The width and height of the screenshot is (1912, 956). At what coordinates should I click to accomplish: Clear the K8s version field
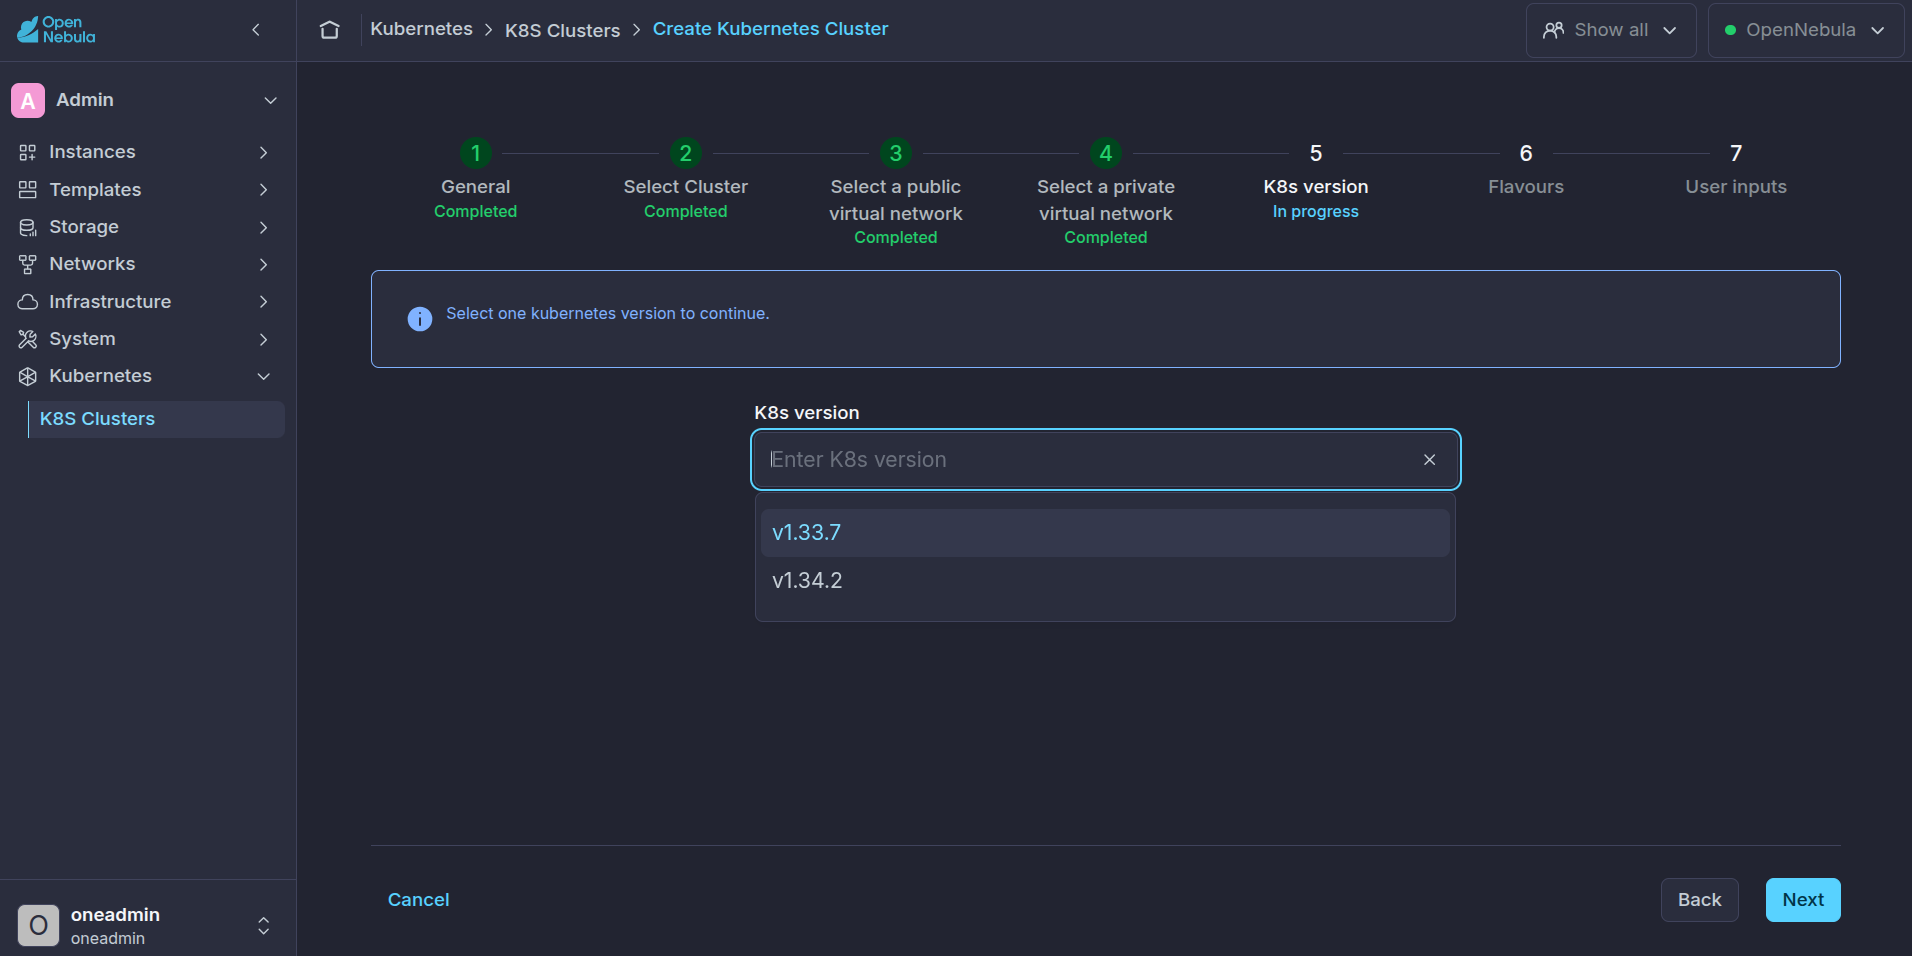(x=1430, y=460)
